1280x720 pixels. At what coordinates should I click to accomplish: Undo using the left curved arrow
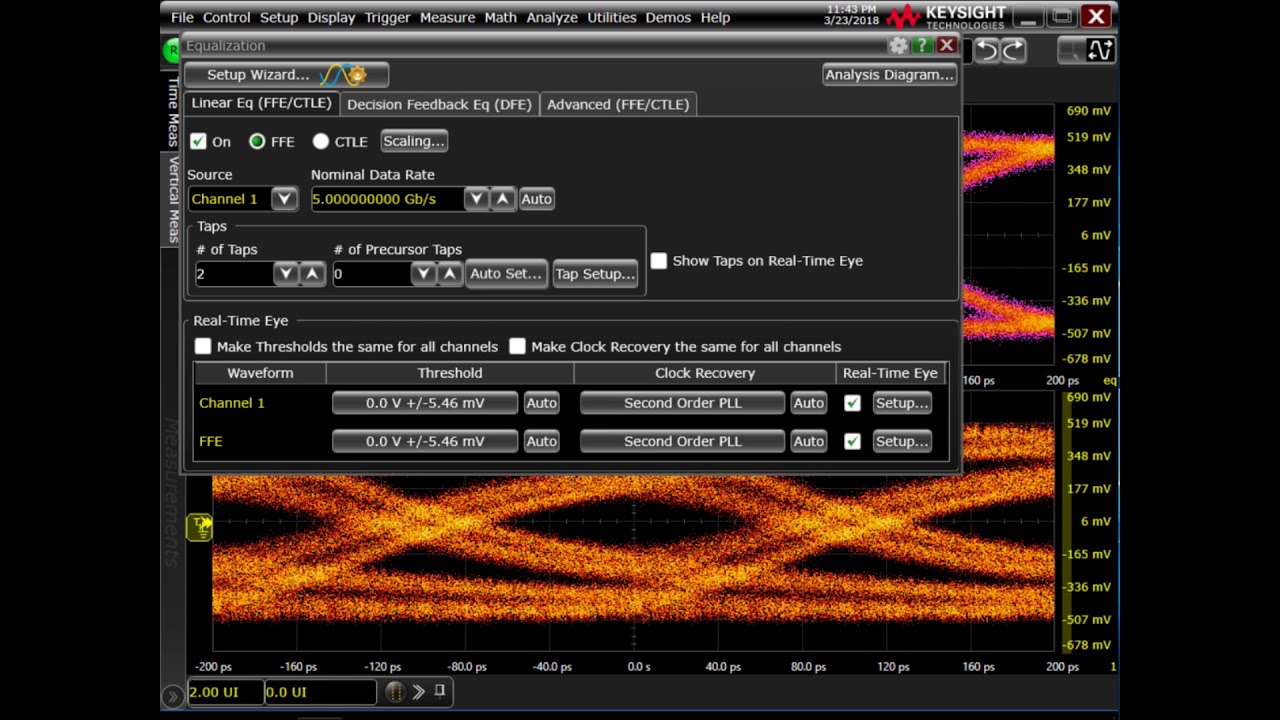tap(986, 51)
